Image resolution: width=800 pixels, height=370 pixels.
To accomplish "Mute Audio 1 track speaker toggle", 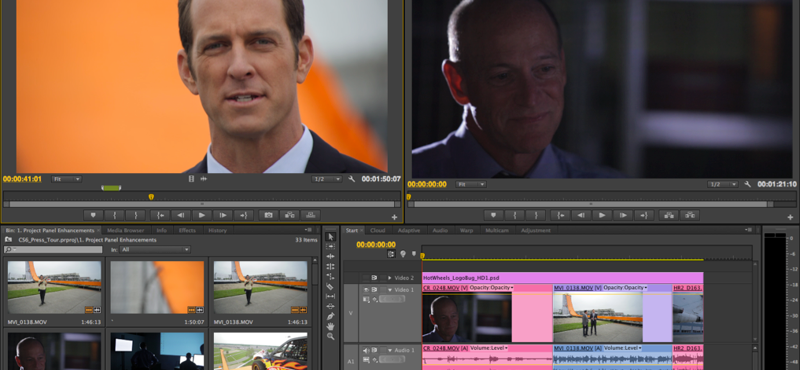I will (x=365, y=350).
